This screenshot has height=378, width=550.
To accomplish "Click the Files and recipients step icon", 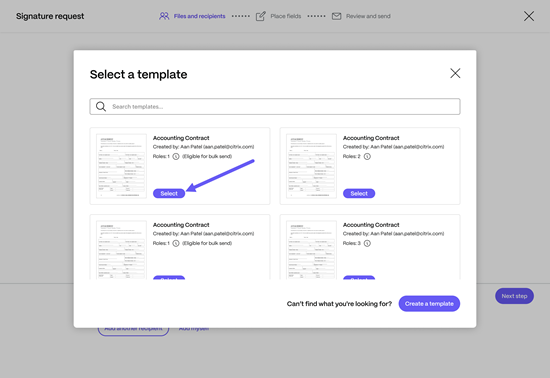I will tap(164, 16).
